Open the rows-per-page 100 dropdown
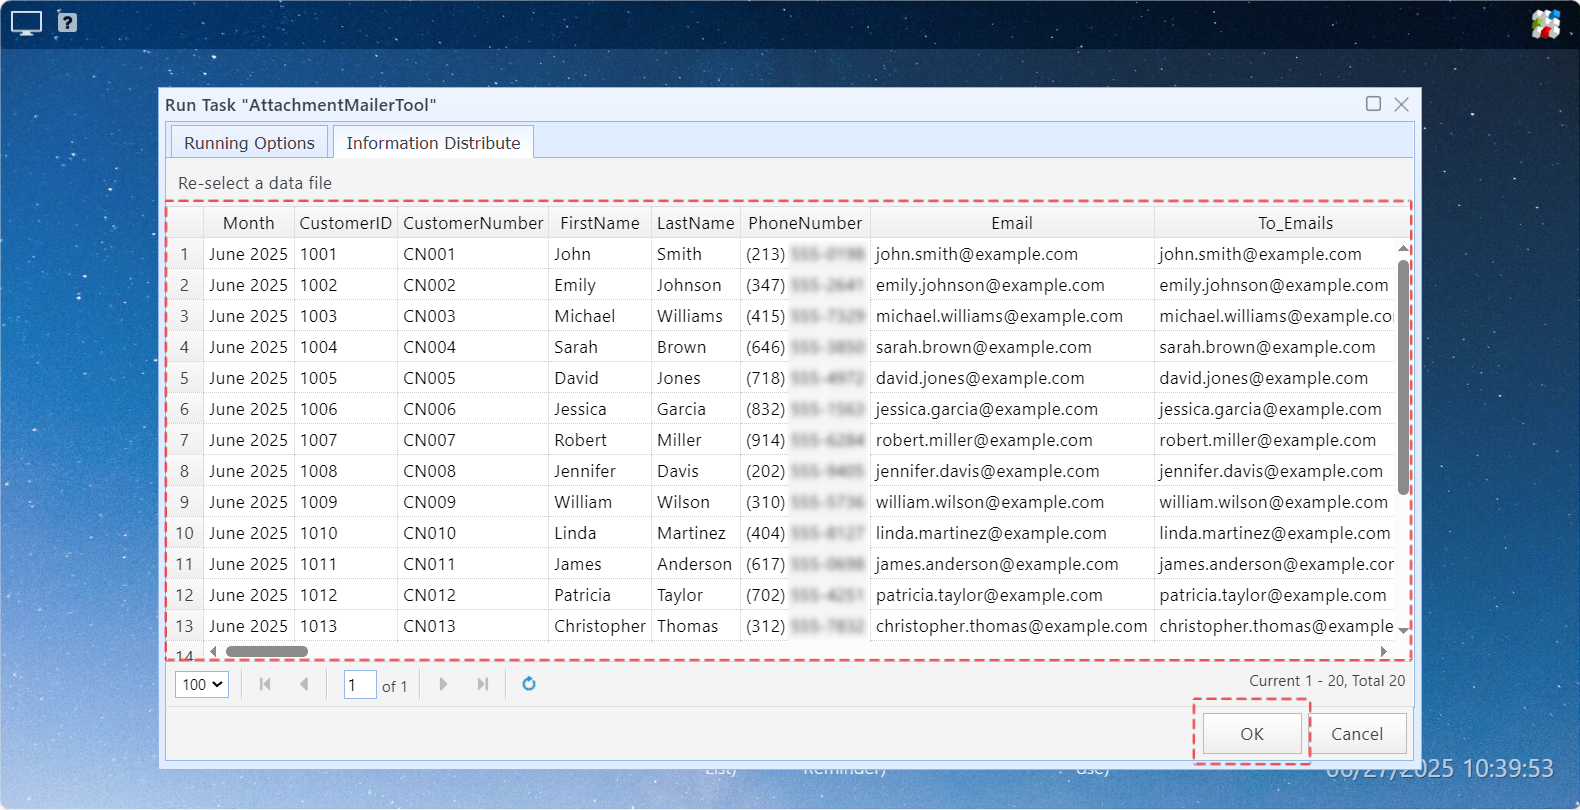1580x810 pixels. tap(202, 685)
